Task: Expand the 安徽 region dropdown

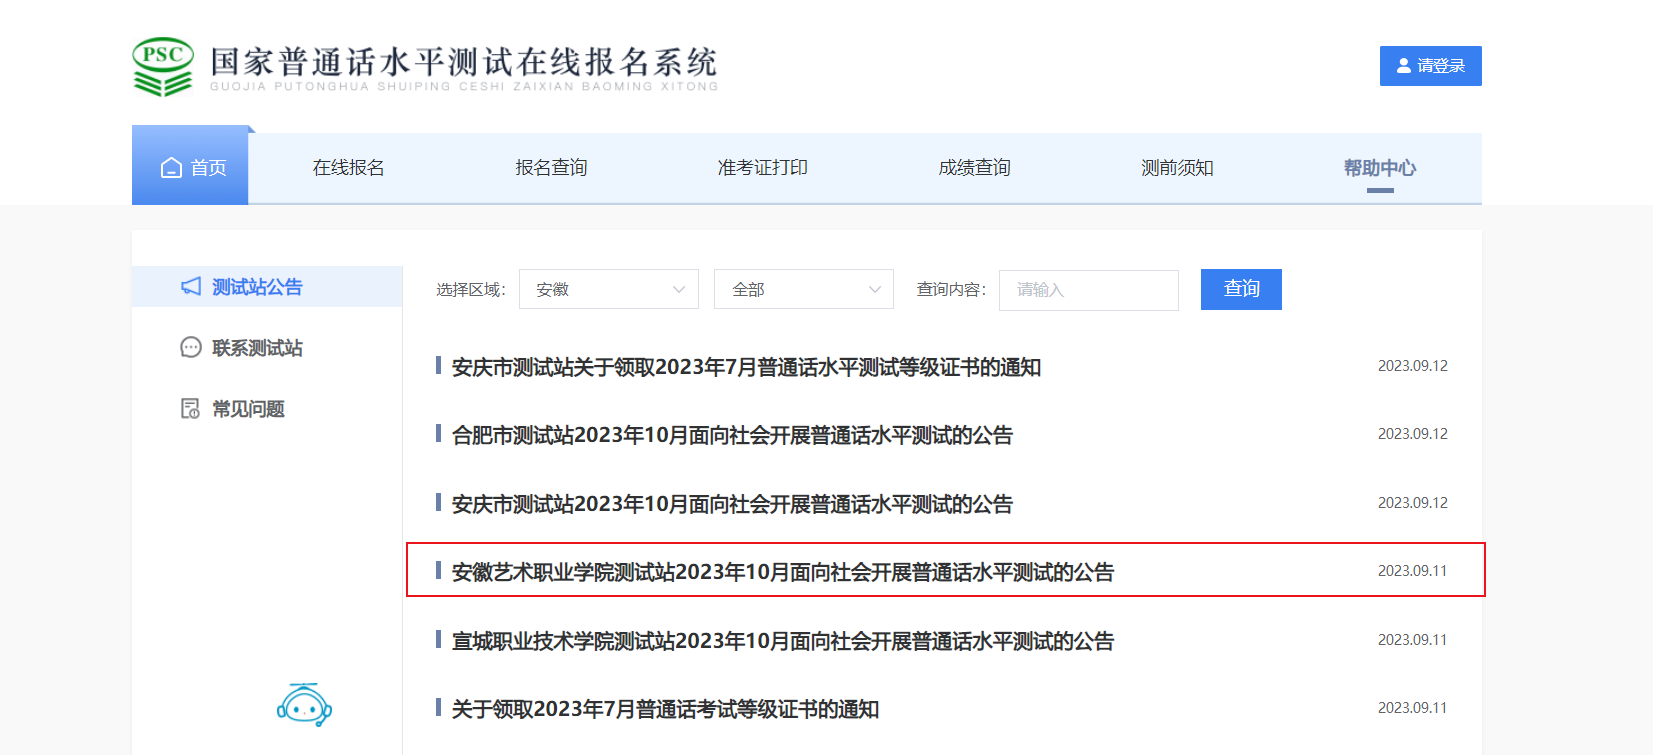Action: pos(609,289)
